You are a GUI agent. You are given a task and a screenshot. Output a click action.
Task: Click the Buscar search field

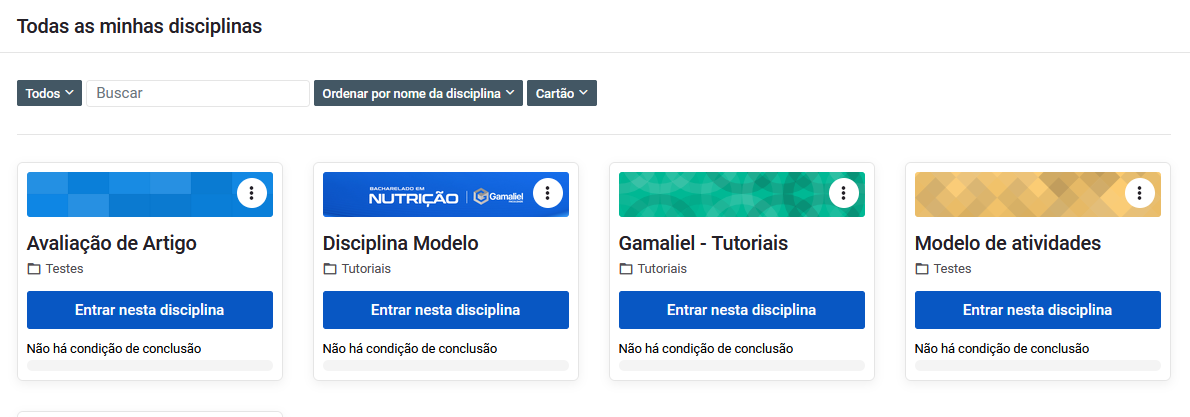198,93
